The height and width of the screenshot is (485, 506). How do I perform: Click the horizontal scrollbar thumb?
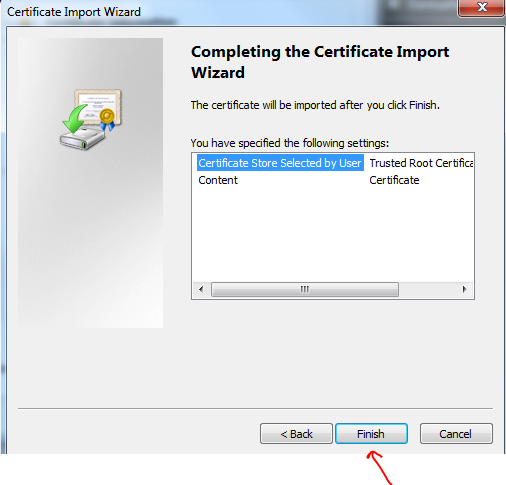(305, 289)
